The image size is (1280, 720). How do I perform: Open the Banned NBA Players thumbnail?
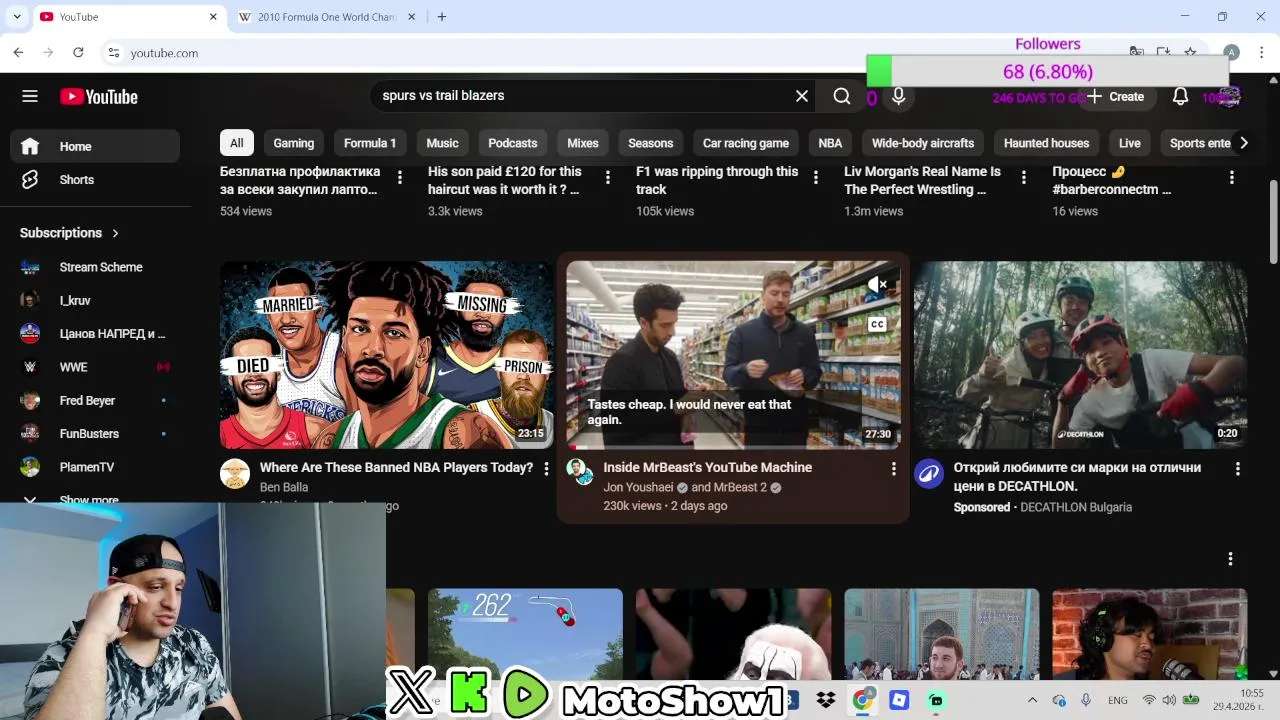pos(386,355)
